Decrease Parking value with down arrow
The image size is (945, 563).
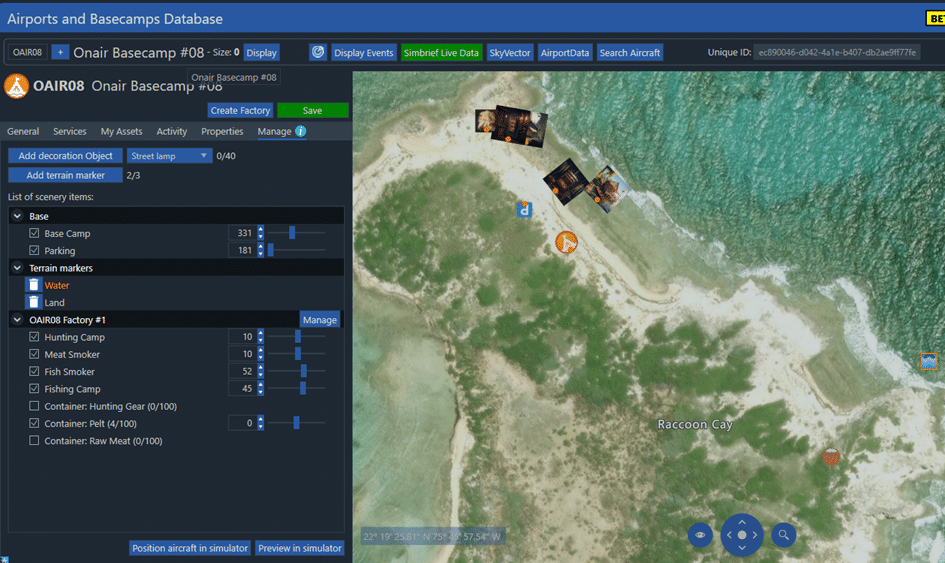[x=260, y=254]
